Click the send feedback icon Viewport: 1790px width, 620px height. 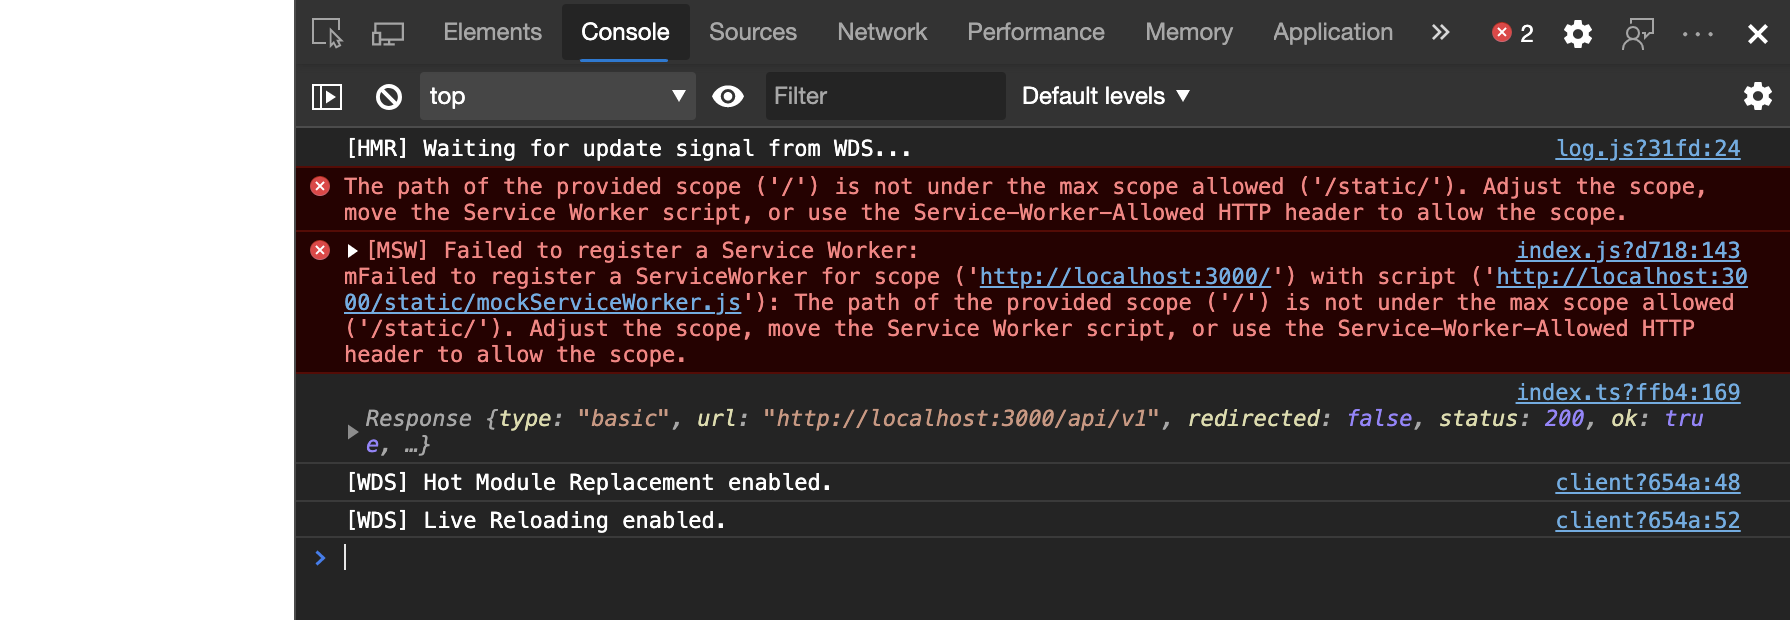[x=1637, y=34]
